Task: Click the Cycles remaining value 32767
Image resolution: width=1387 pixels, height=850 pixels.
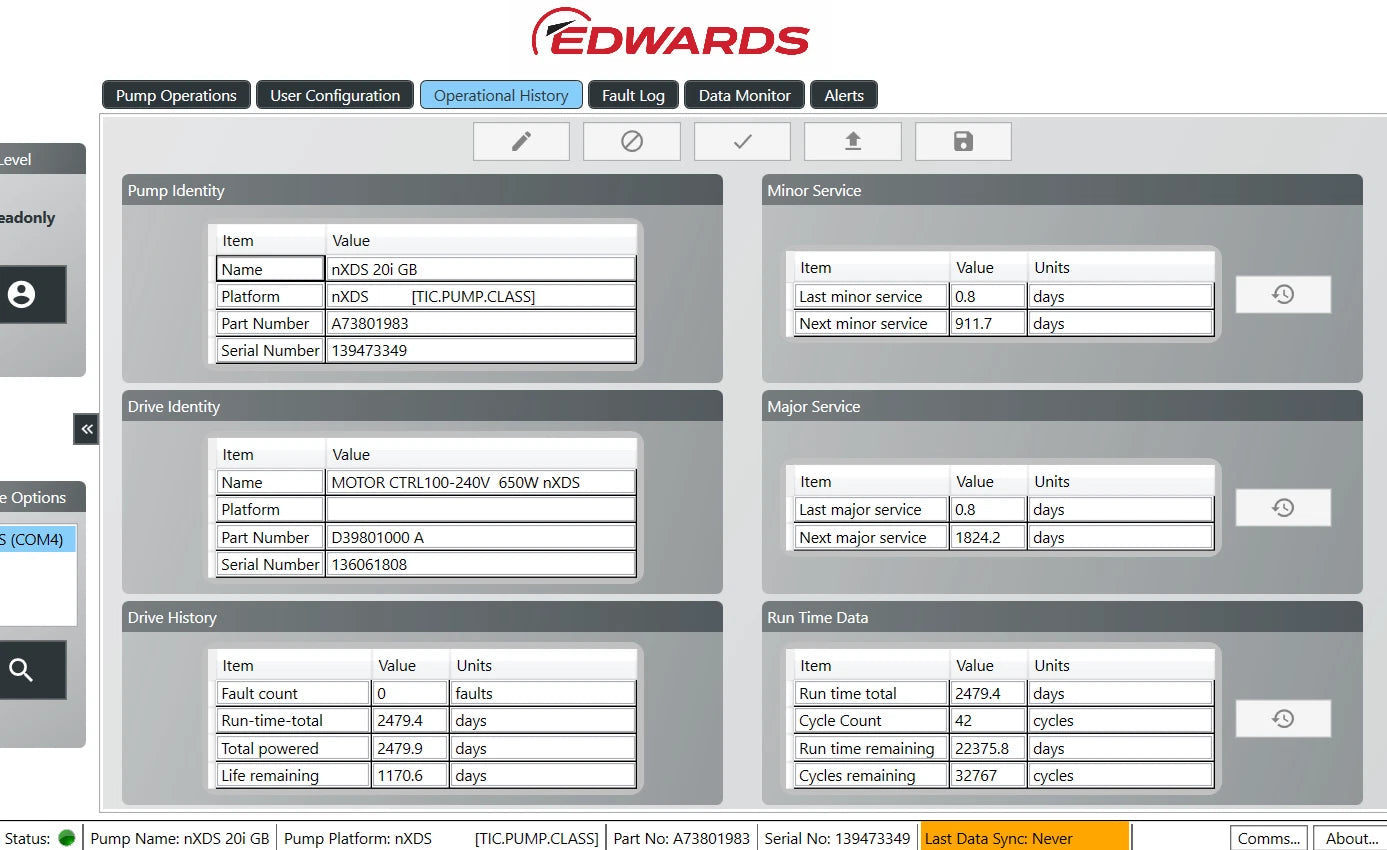Action: (x=988, y=775)
